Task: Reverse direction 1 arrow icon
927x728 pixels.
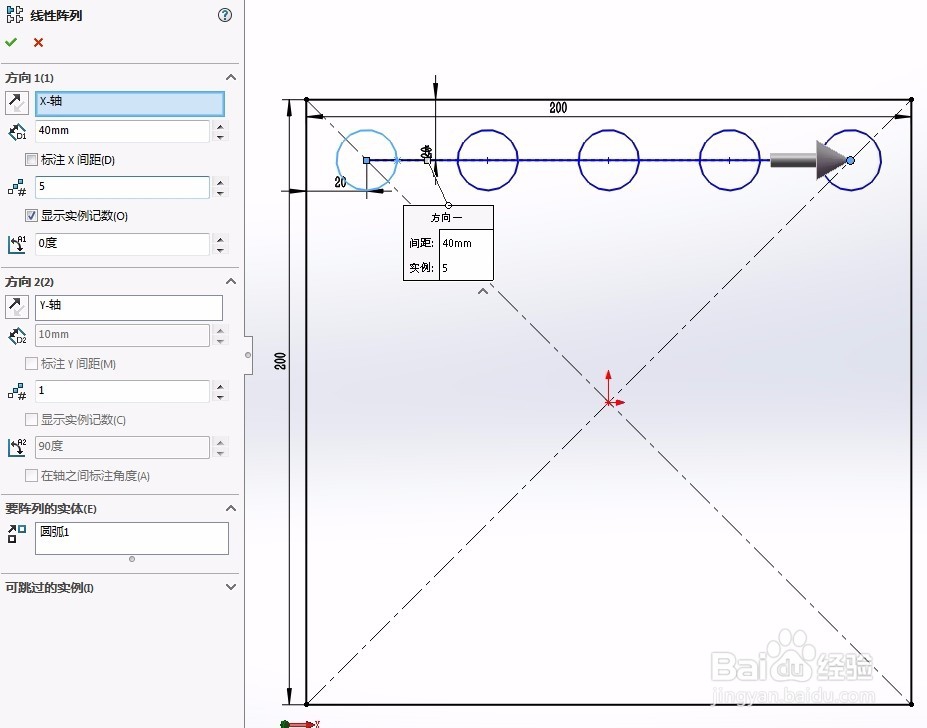Action: [x=17, y=103]
